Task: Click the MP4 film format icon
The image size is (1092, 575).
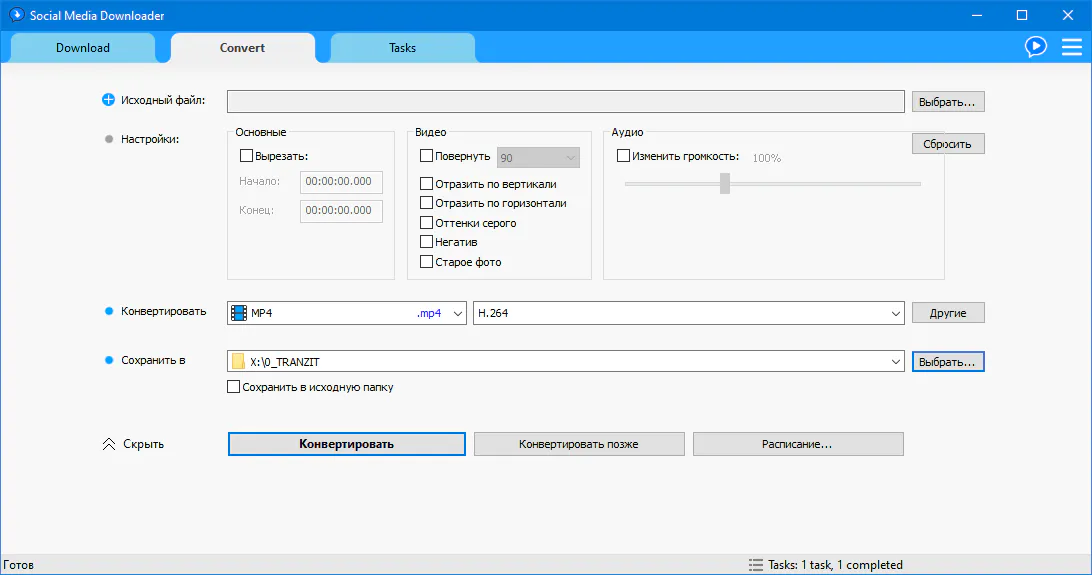Action: (238, 313)
